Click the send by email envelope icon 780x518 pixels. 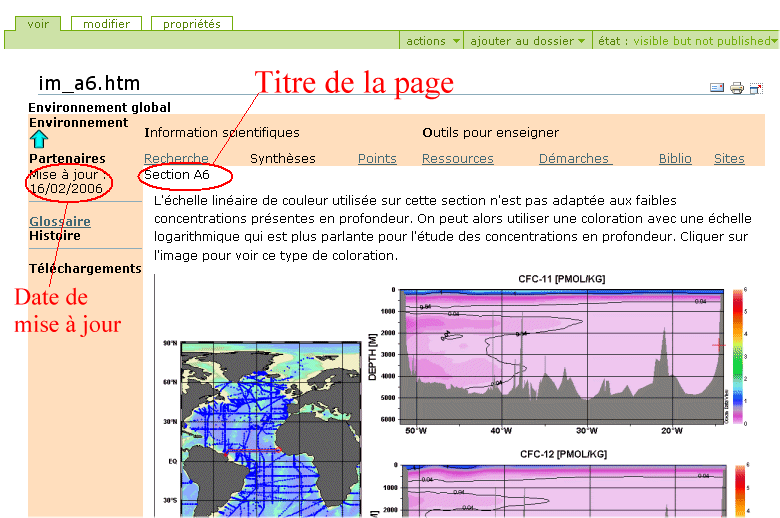tap(717, 88)
